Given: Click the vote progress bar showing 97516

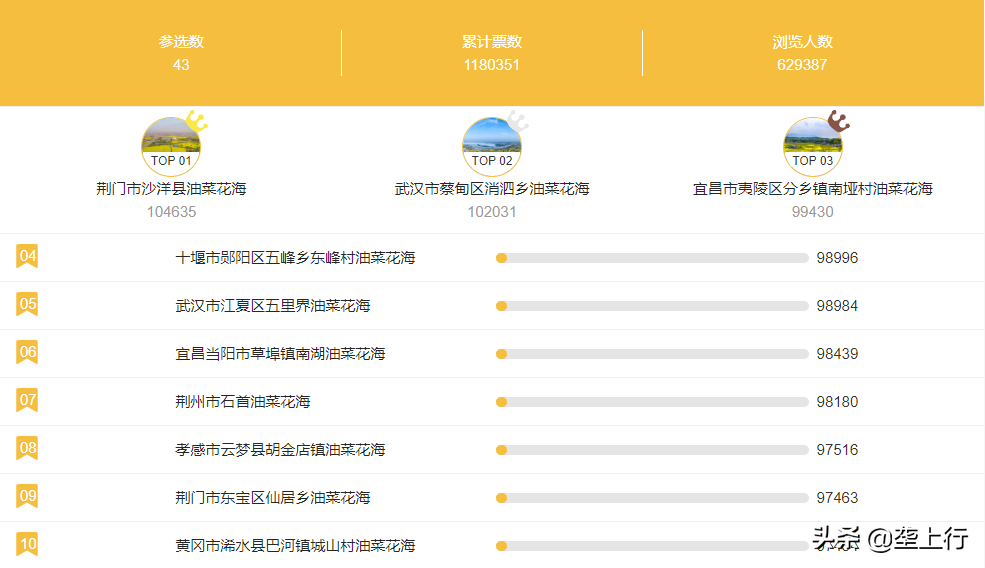Looking at the screenshot, I should pyautogui.click(x=652, y=450).
